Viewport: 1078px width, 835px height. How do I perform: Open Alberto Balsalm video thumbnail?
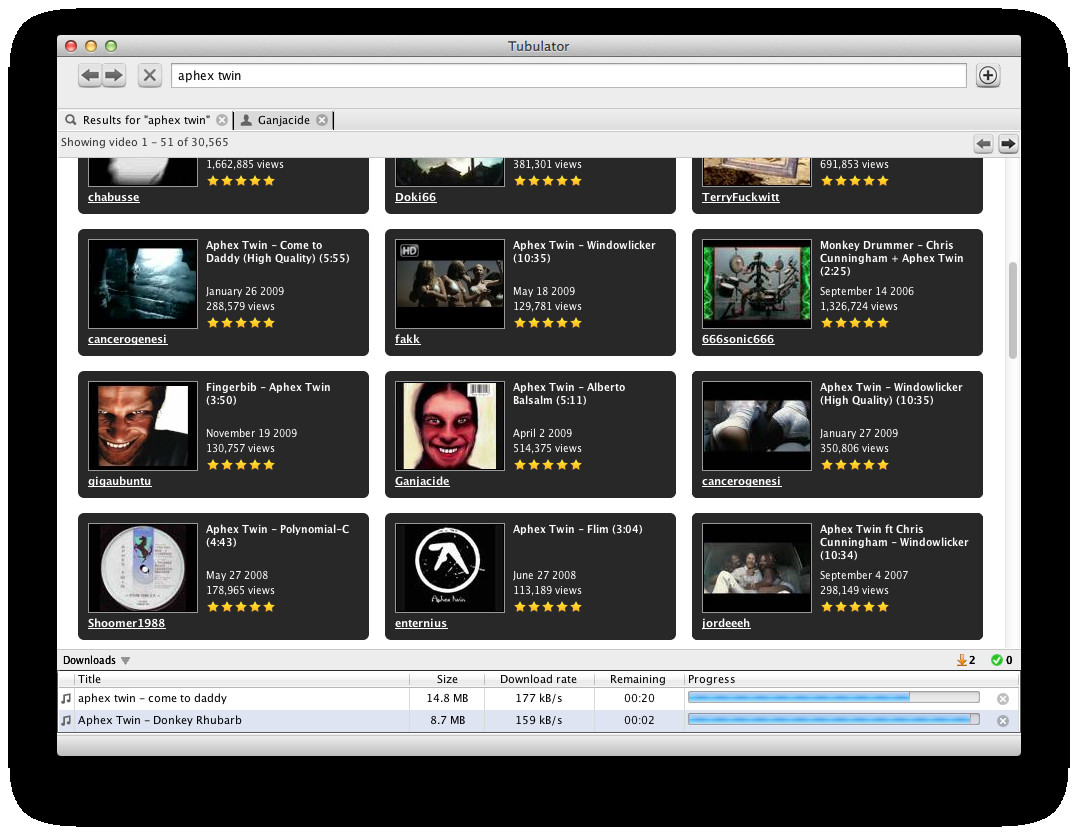[450, 426]
